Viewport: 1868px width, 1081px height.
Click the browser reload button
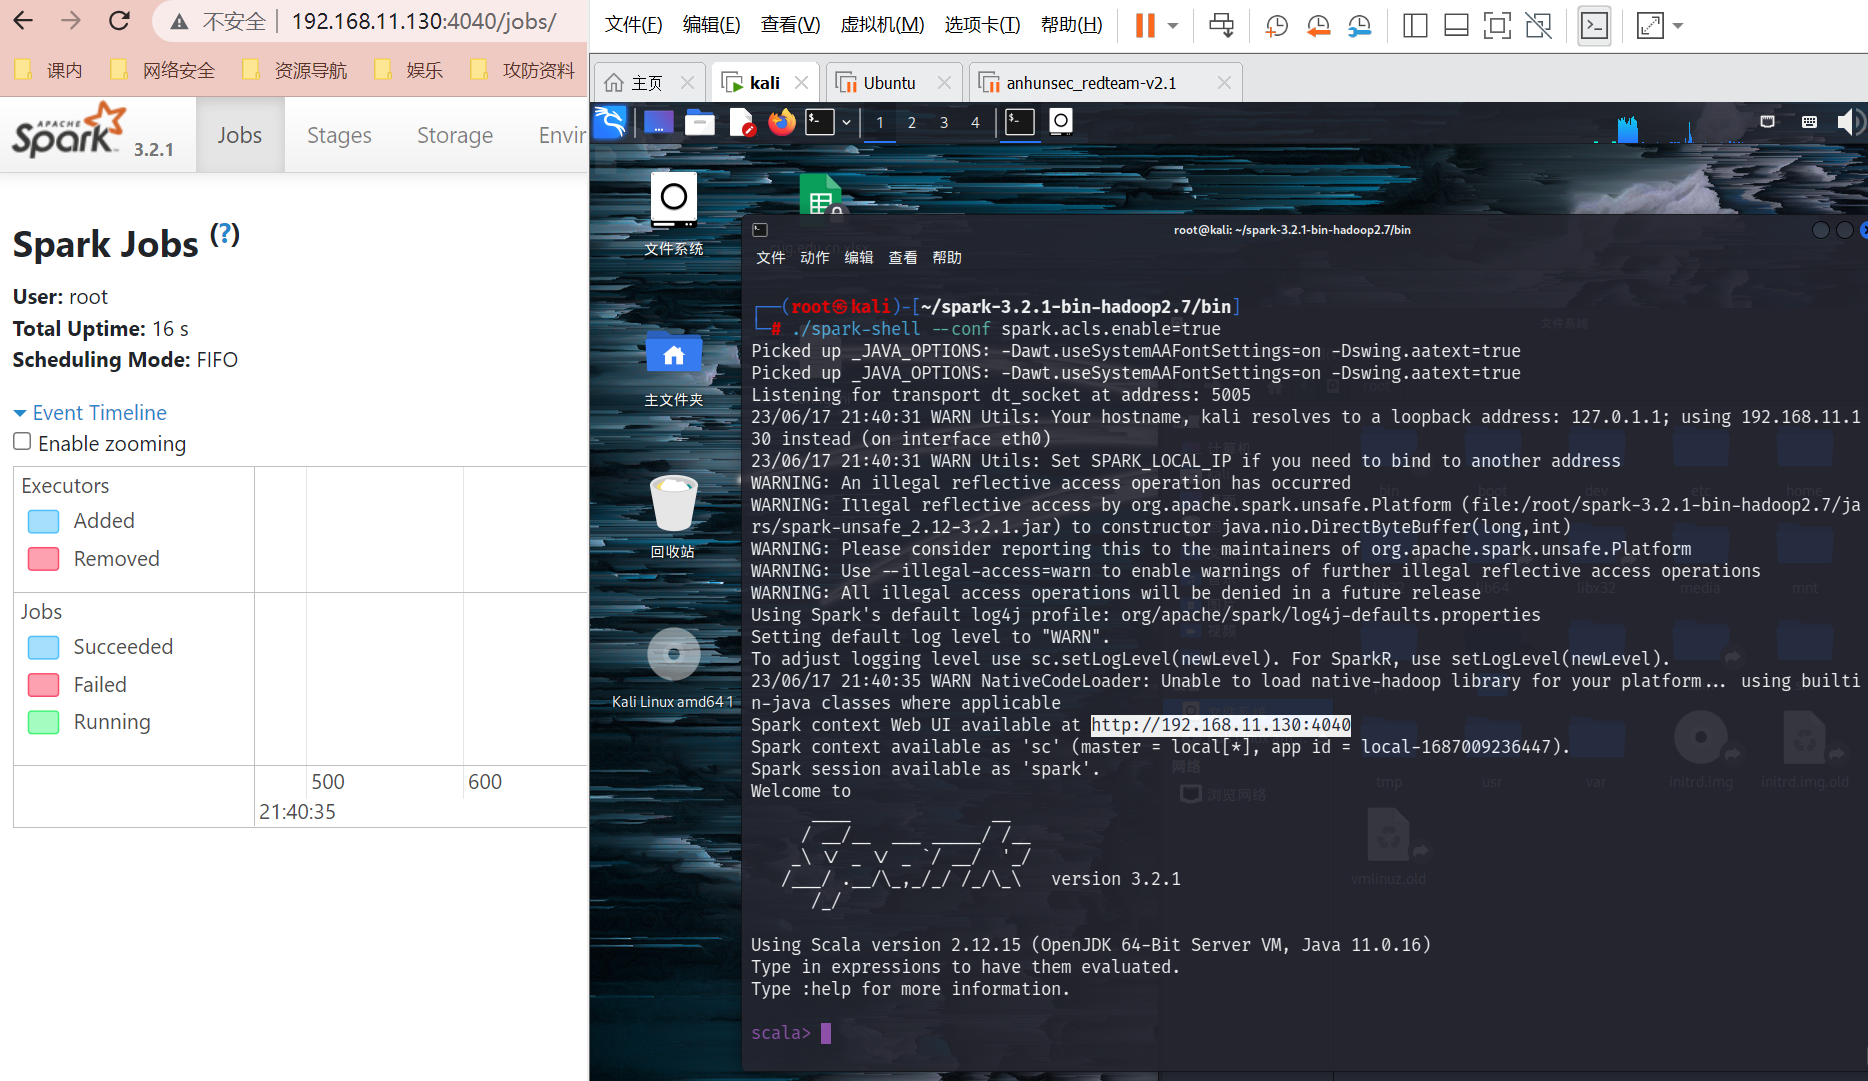119,21
